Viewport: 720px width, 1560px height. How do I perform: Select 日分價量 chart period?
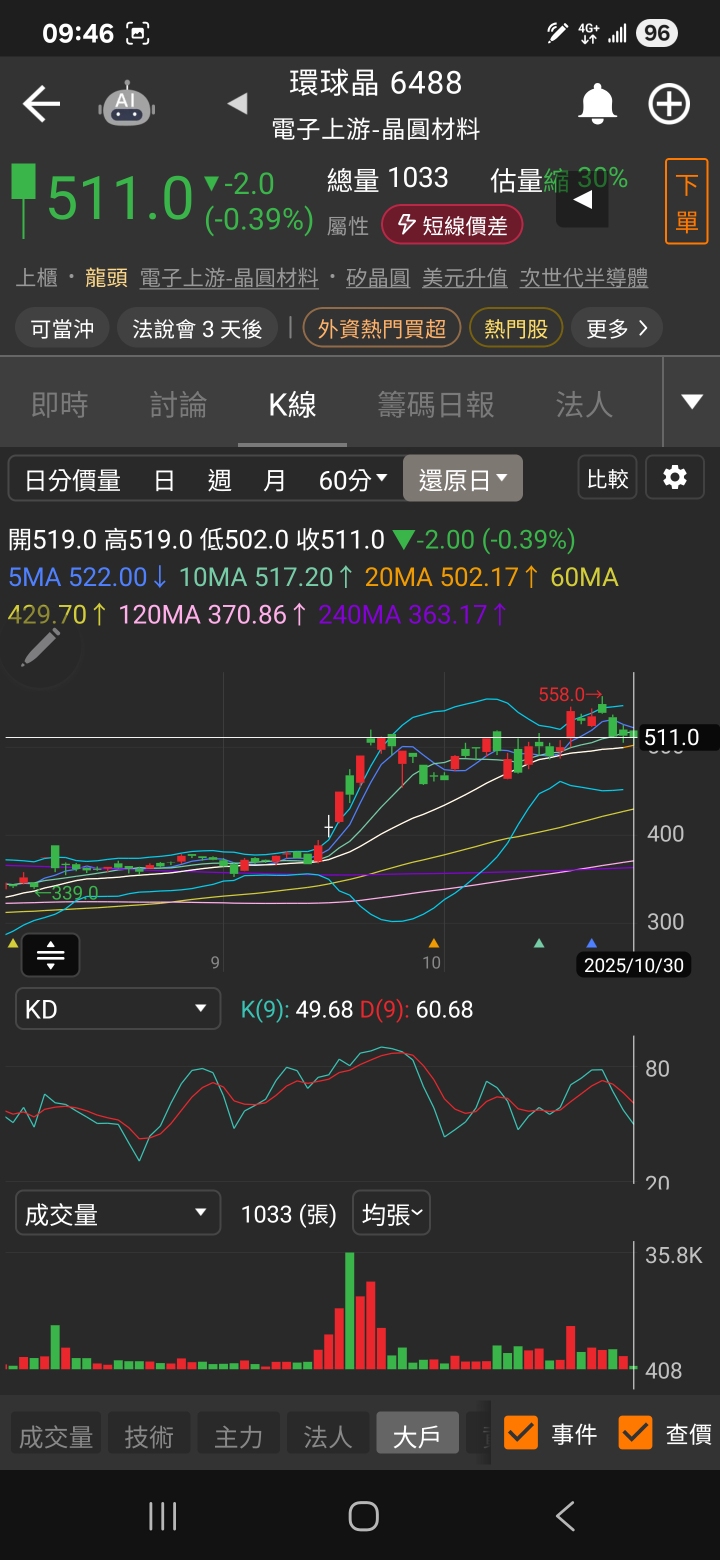pyautogui.click(x=72, y=480)
